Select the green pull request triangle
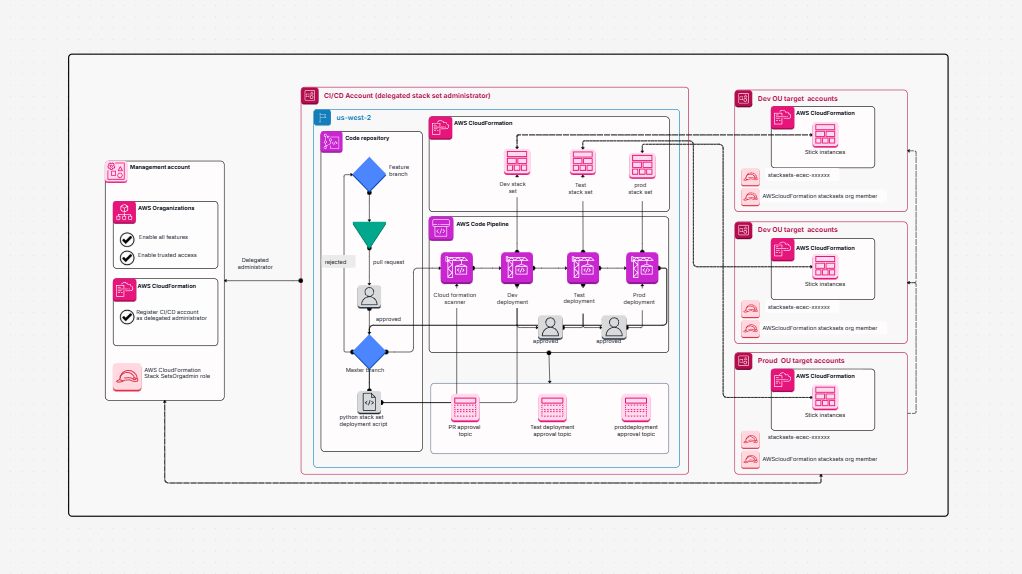 (x=370, y=235)
